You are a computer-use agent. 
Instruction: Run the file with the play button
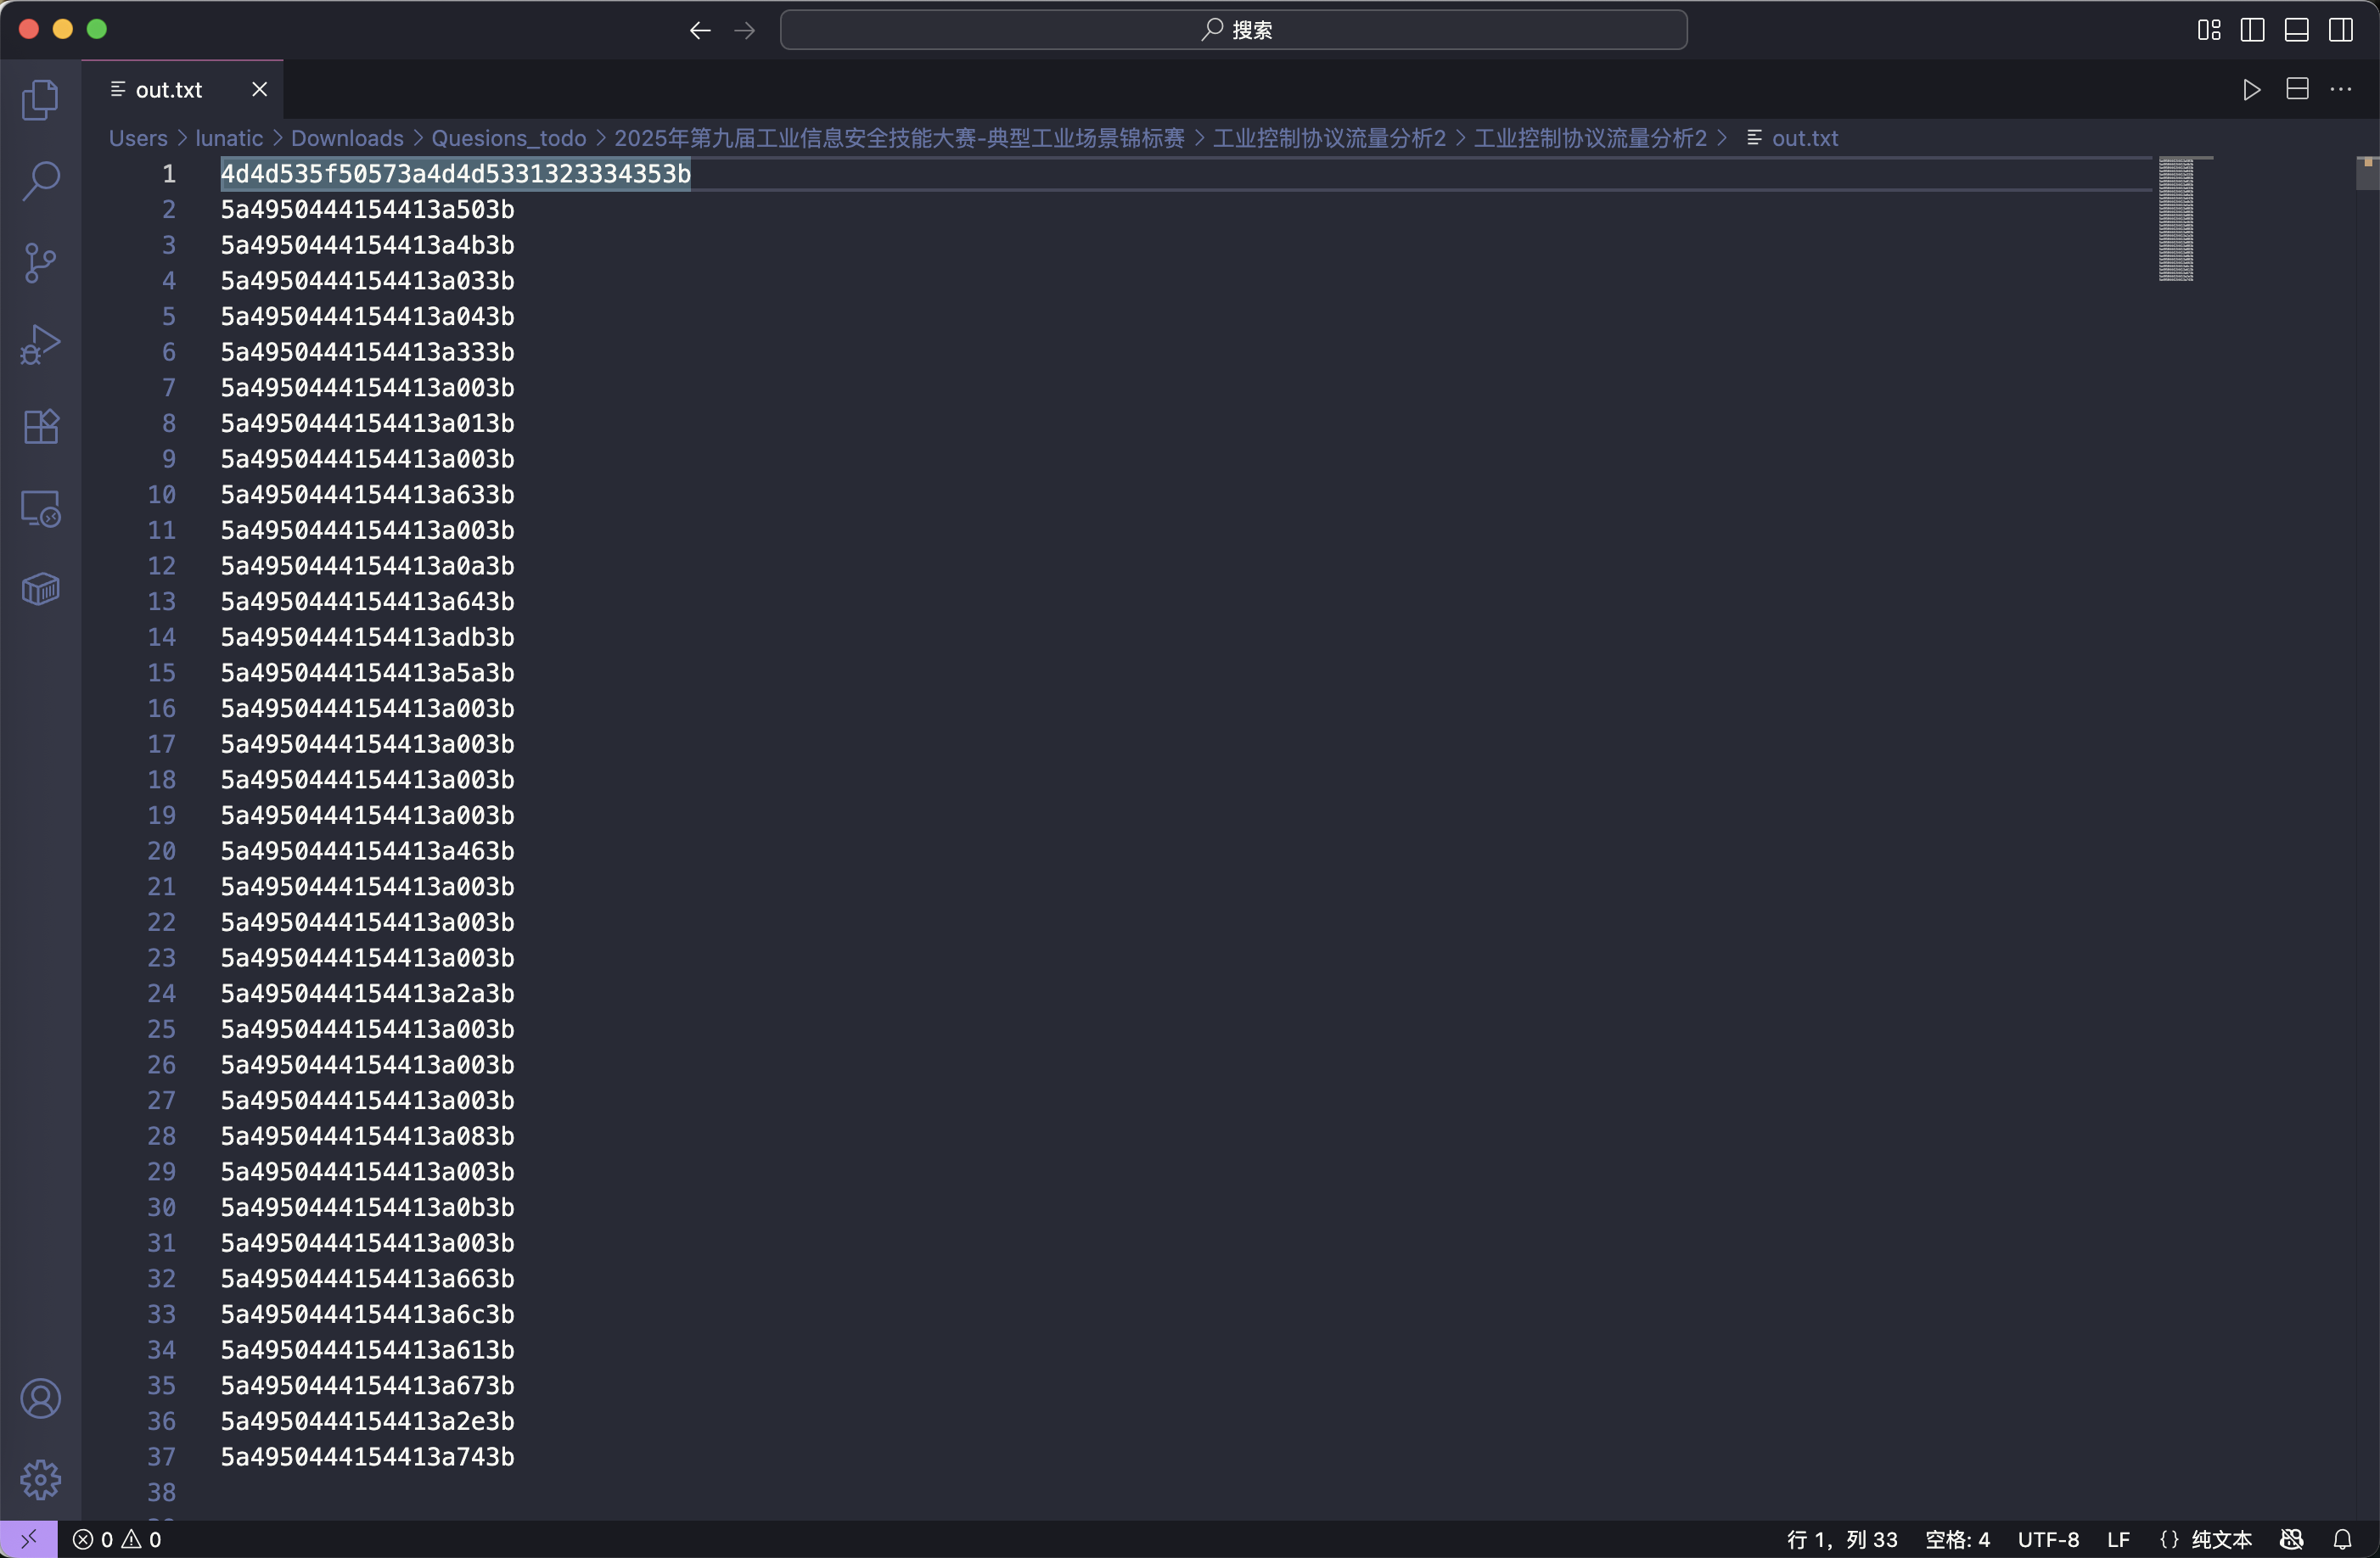(2252, 89)
